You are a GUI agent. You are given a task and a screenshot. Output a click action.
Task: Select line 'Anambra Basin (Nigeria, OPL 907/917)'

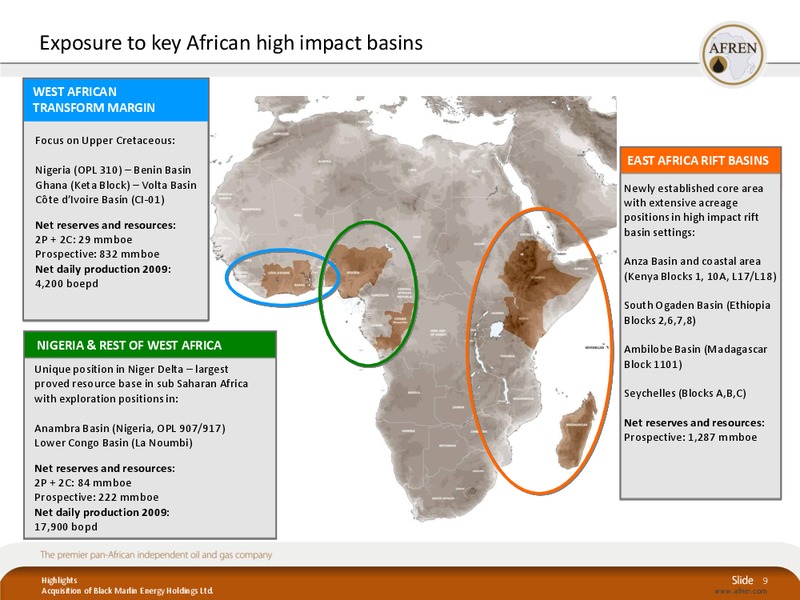pyautogui.click(x=130, y=428)
